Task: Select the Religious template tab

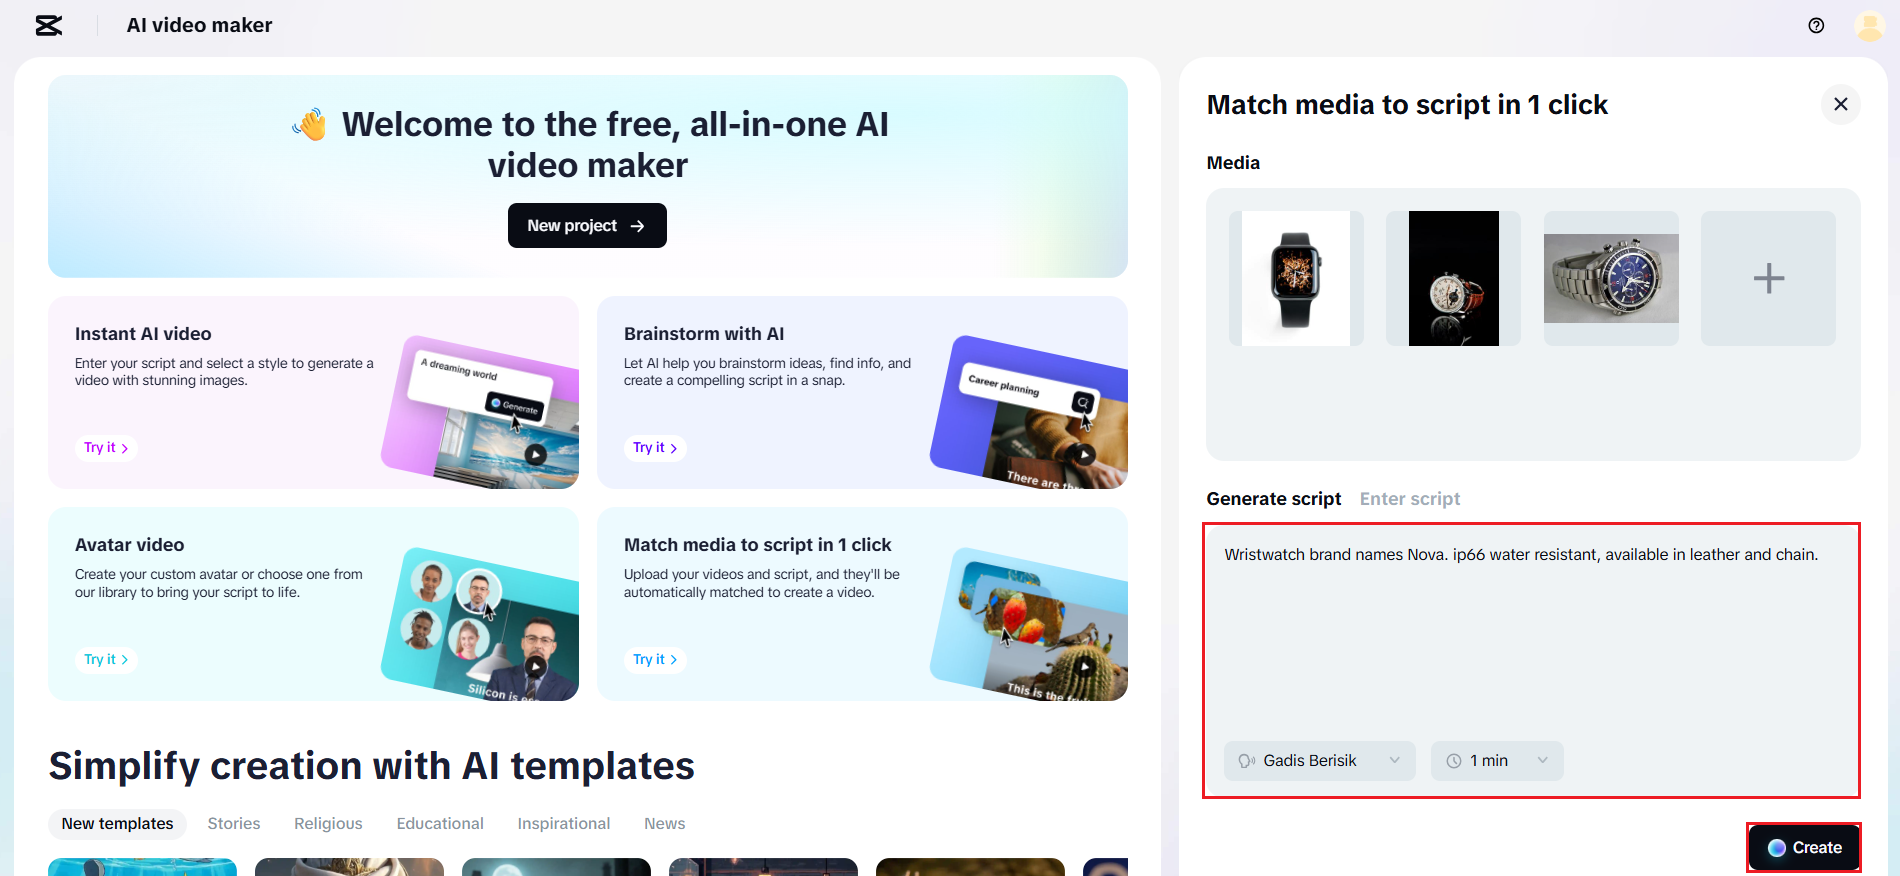Action: pos(328,824)
